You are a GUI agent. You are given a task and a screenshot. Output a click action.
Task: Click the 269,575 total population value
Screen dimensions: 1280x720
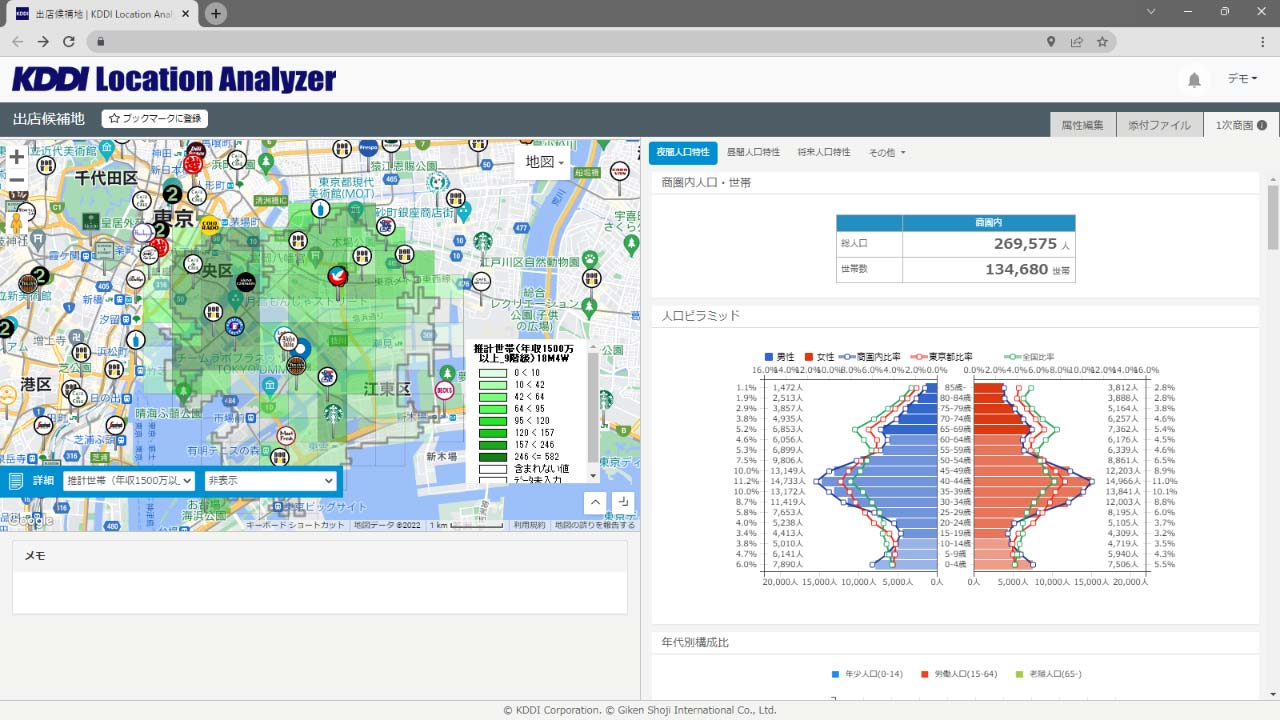[1025, 244]
